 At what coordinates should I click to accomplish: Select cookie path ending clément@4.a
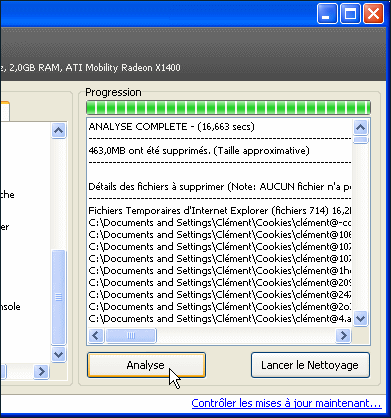(220, 319)
